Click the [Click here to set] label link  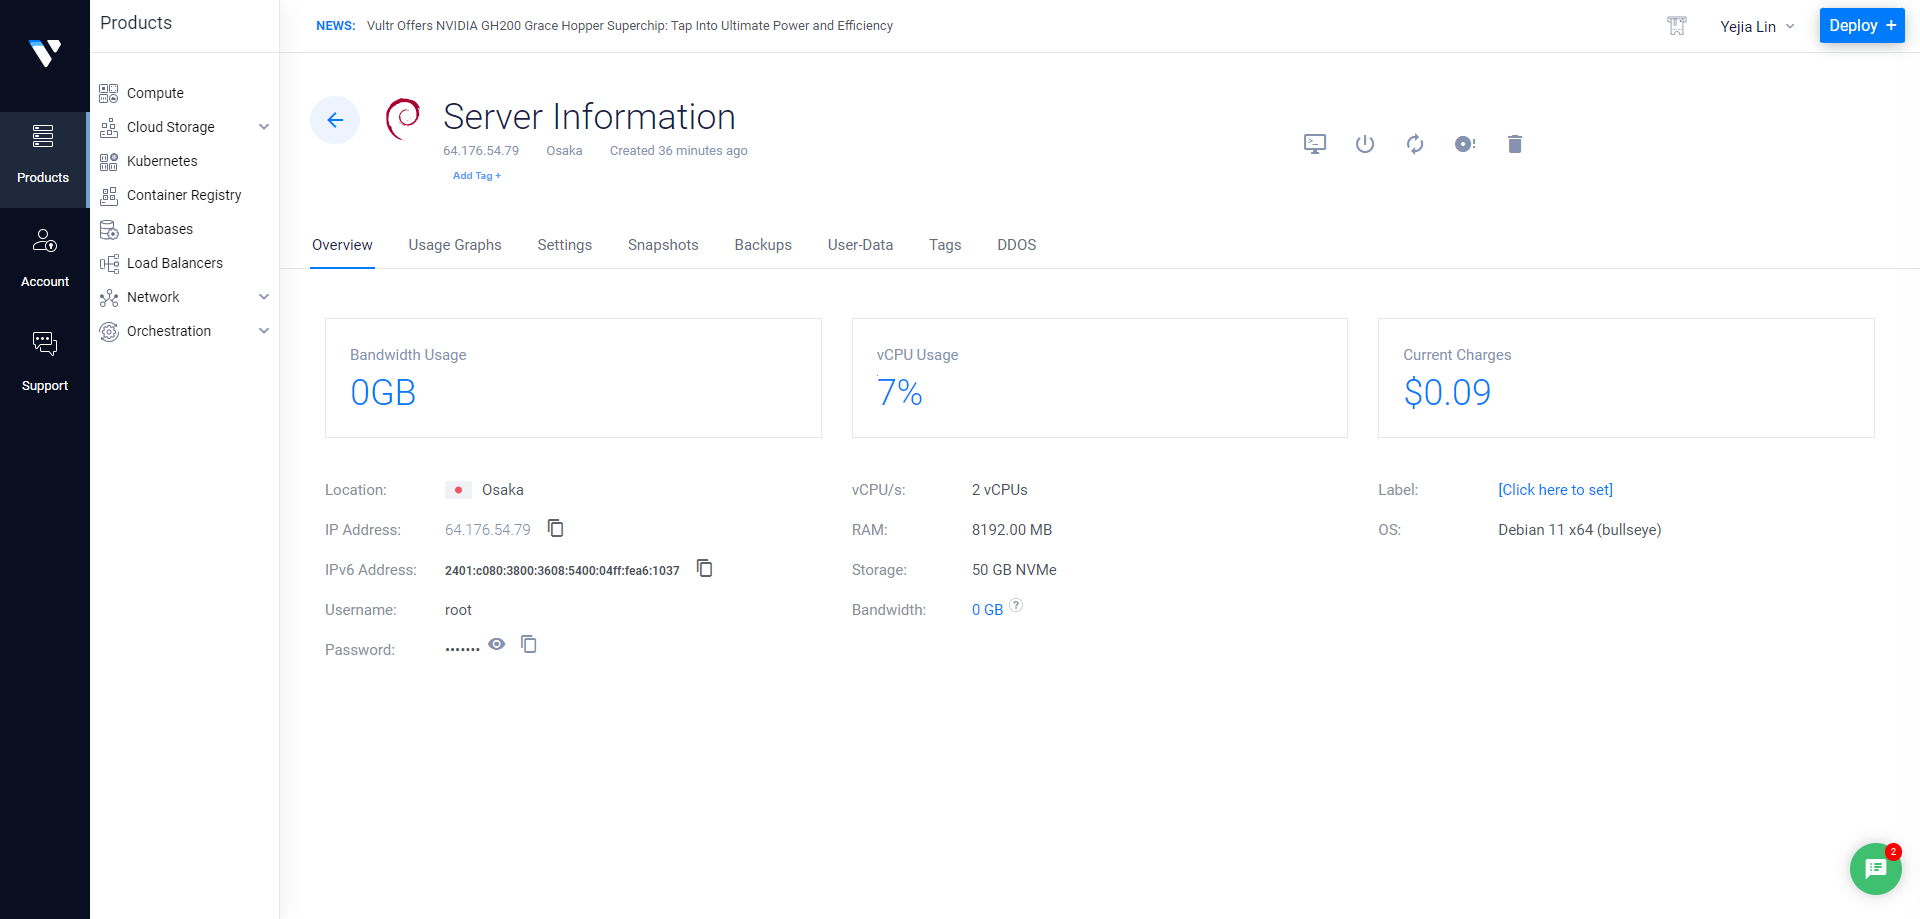[x=1555, y=490]
